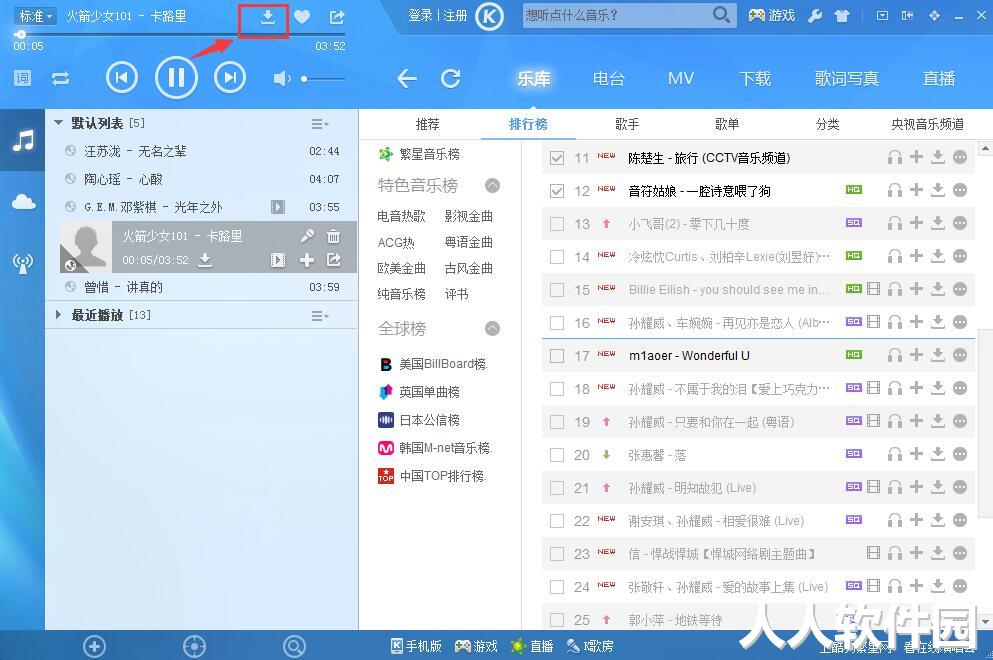
Task: Add 音符姑娘 song to playlist with plus
Action: 916,189
